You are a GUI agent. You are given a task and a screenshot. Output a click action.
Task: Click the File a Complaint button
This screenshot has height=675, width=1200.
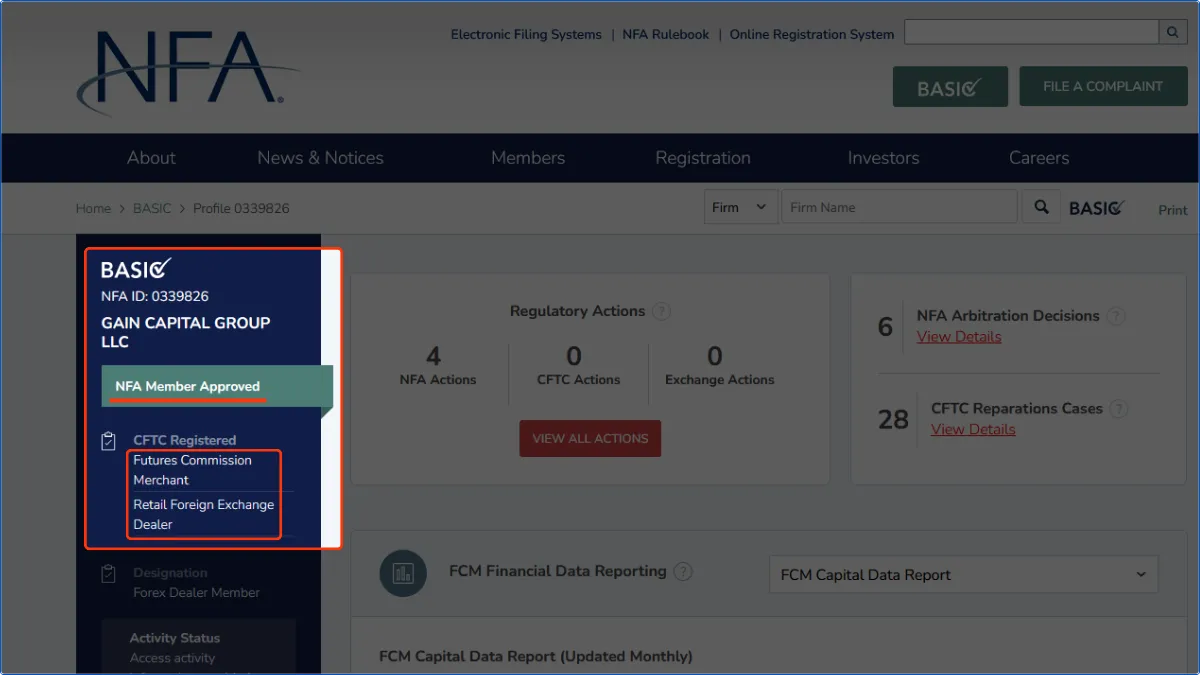click(1102, 87)
